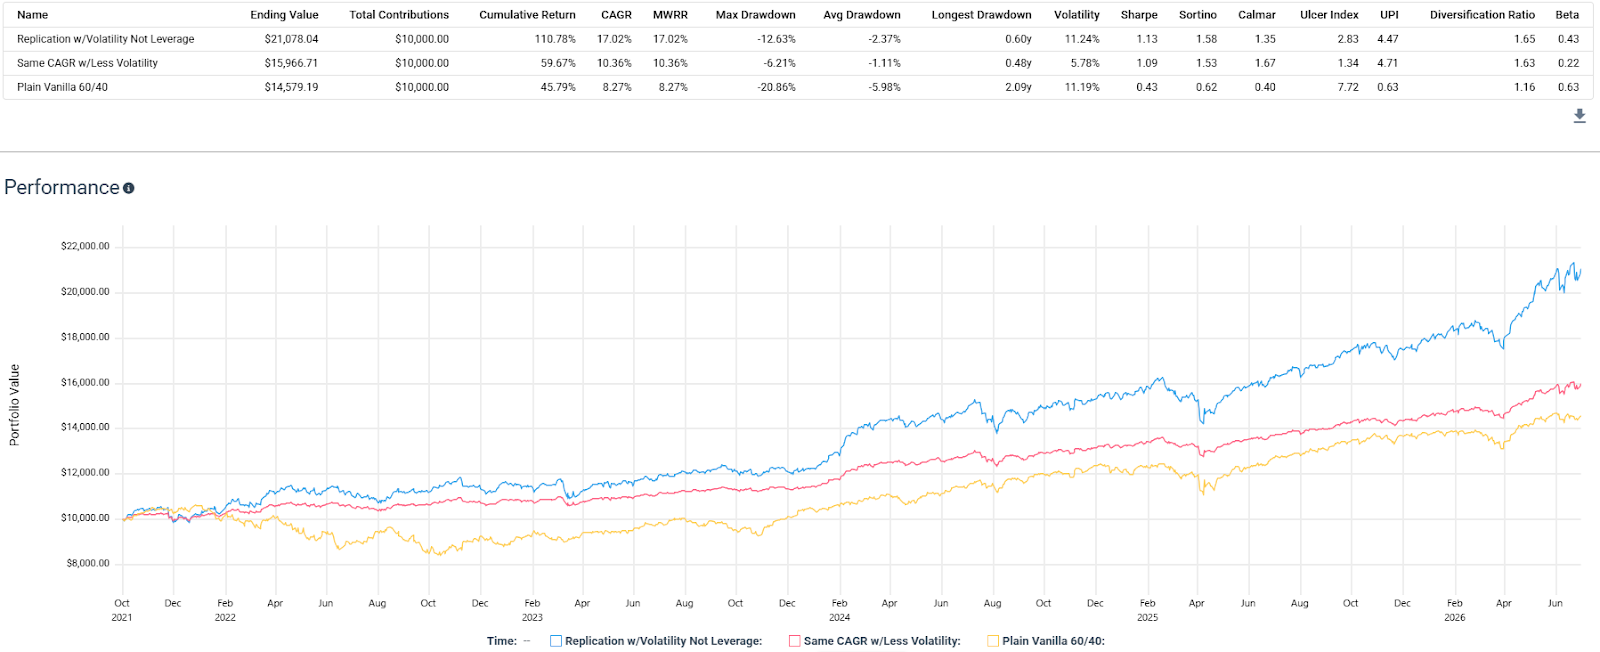Click the Portfolio Value axis label
Image resolution: width=1600 pixels, height=652 pixels.
pyautogui.click(x=14, y=405)
